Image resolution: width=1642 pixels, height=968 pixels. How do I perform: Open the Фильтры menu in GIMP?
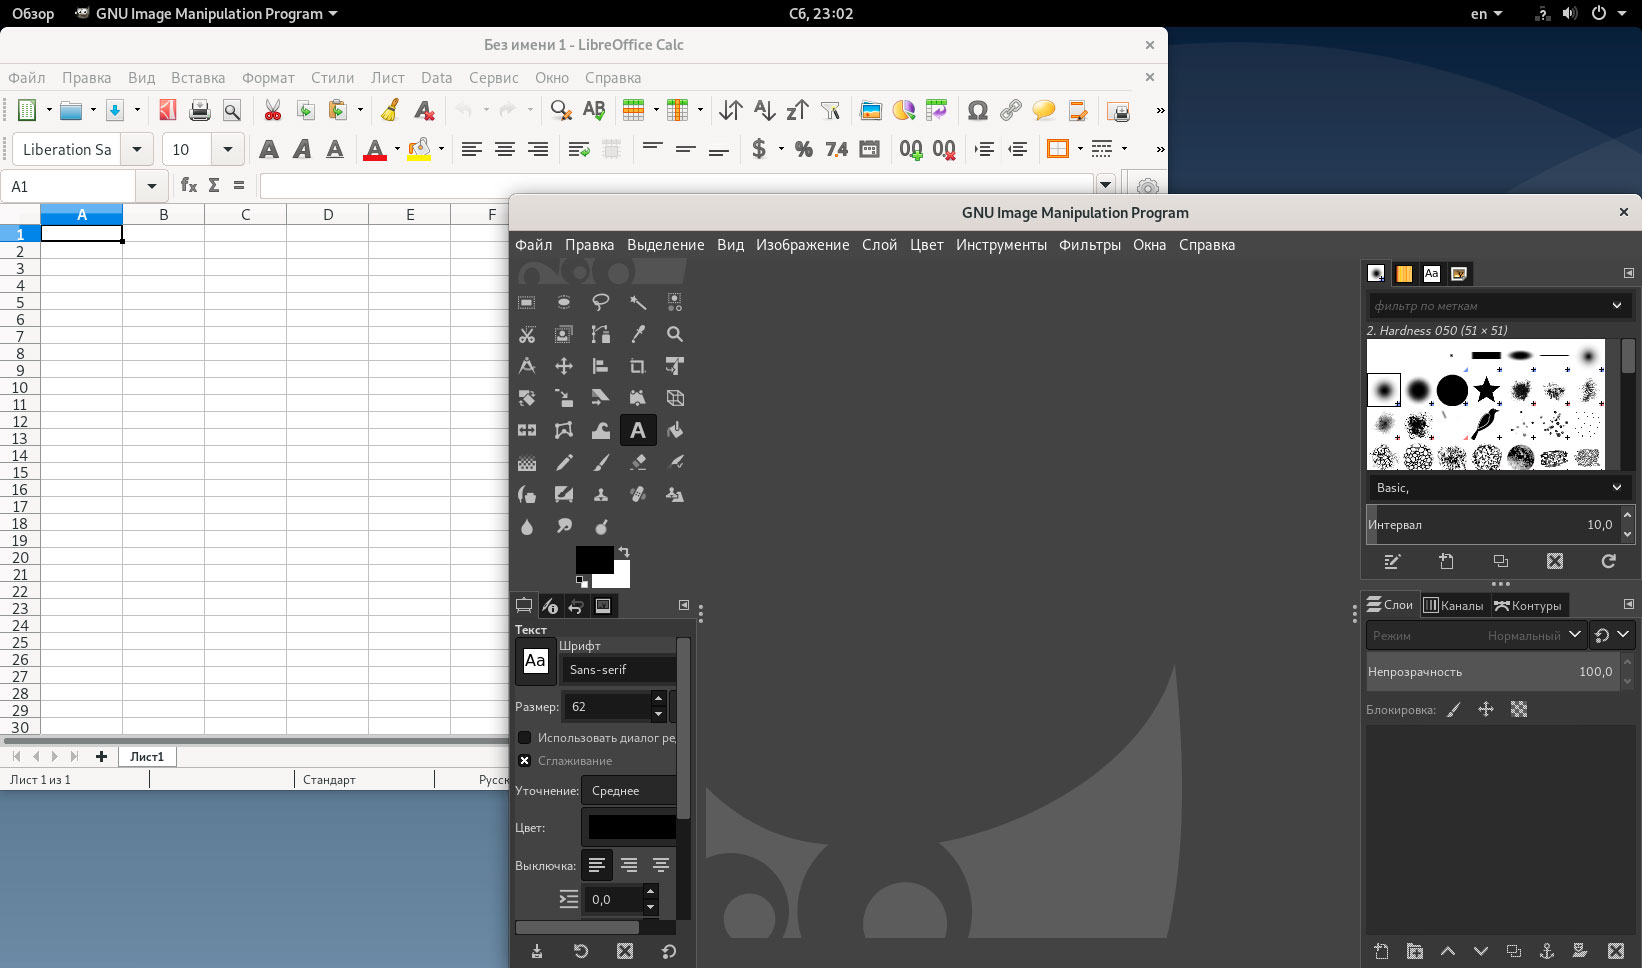tap(1089, 245)
